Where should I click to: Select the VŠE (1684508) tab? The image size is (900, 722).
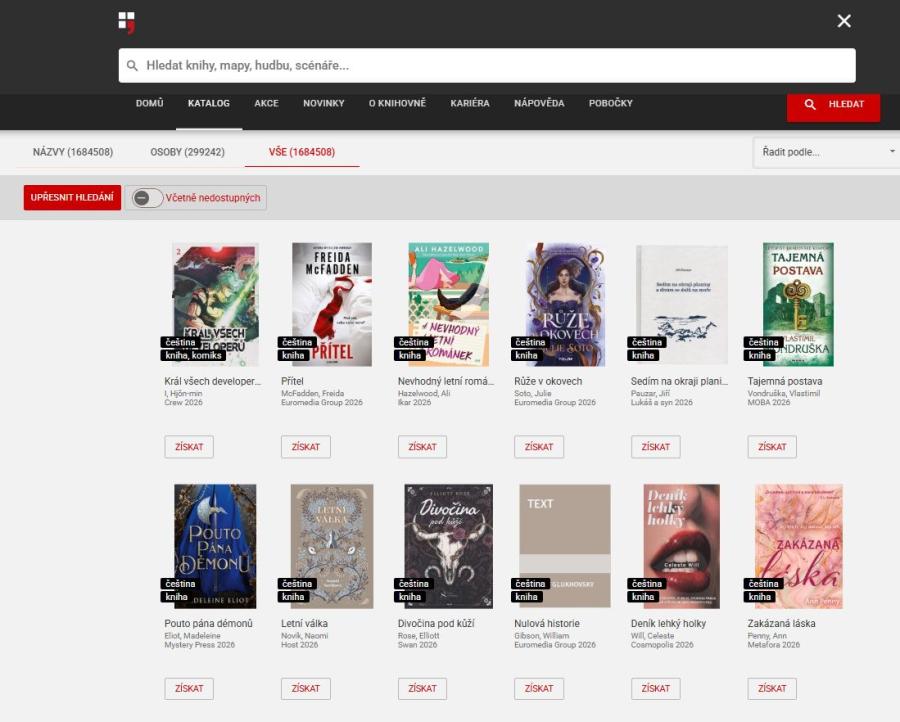coord(302,152)
